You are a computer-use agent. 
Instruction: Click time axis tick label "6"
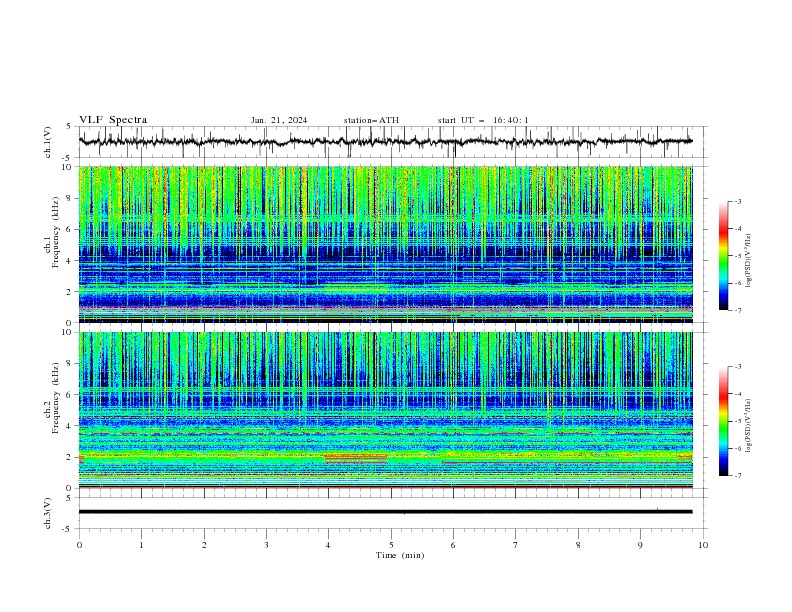coord(453,545)
